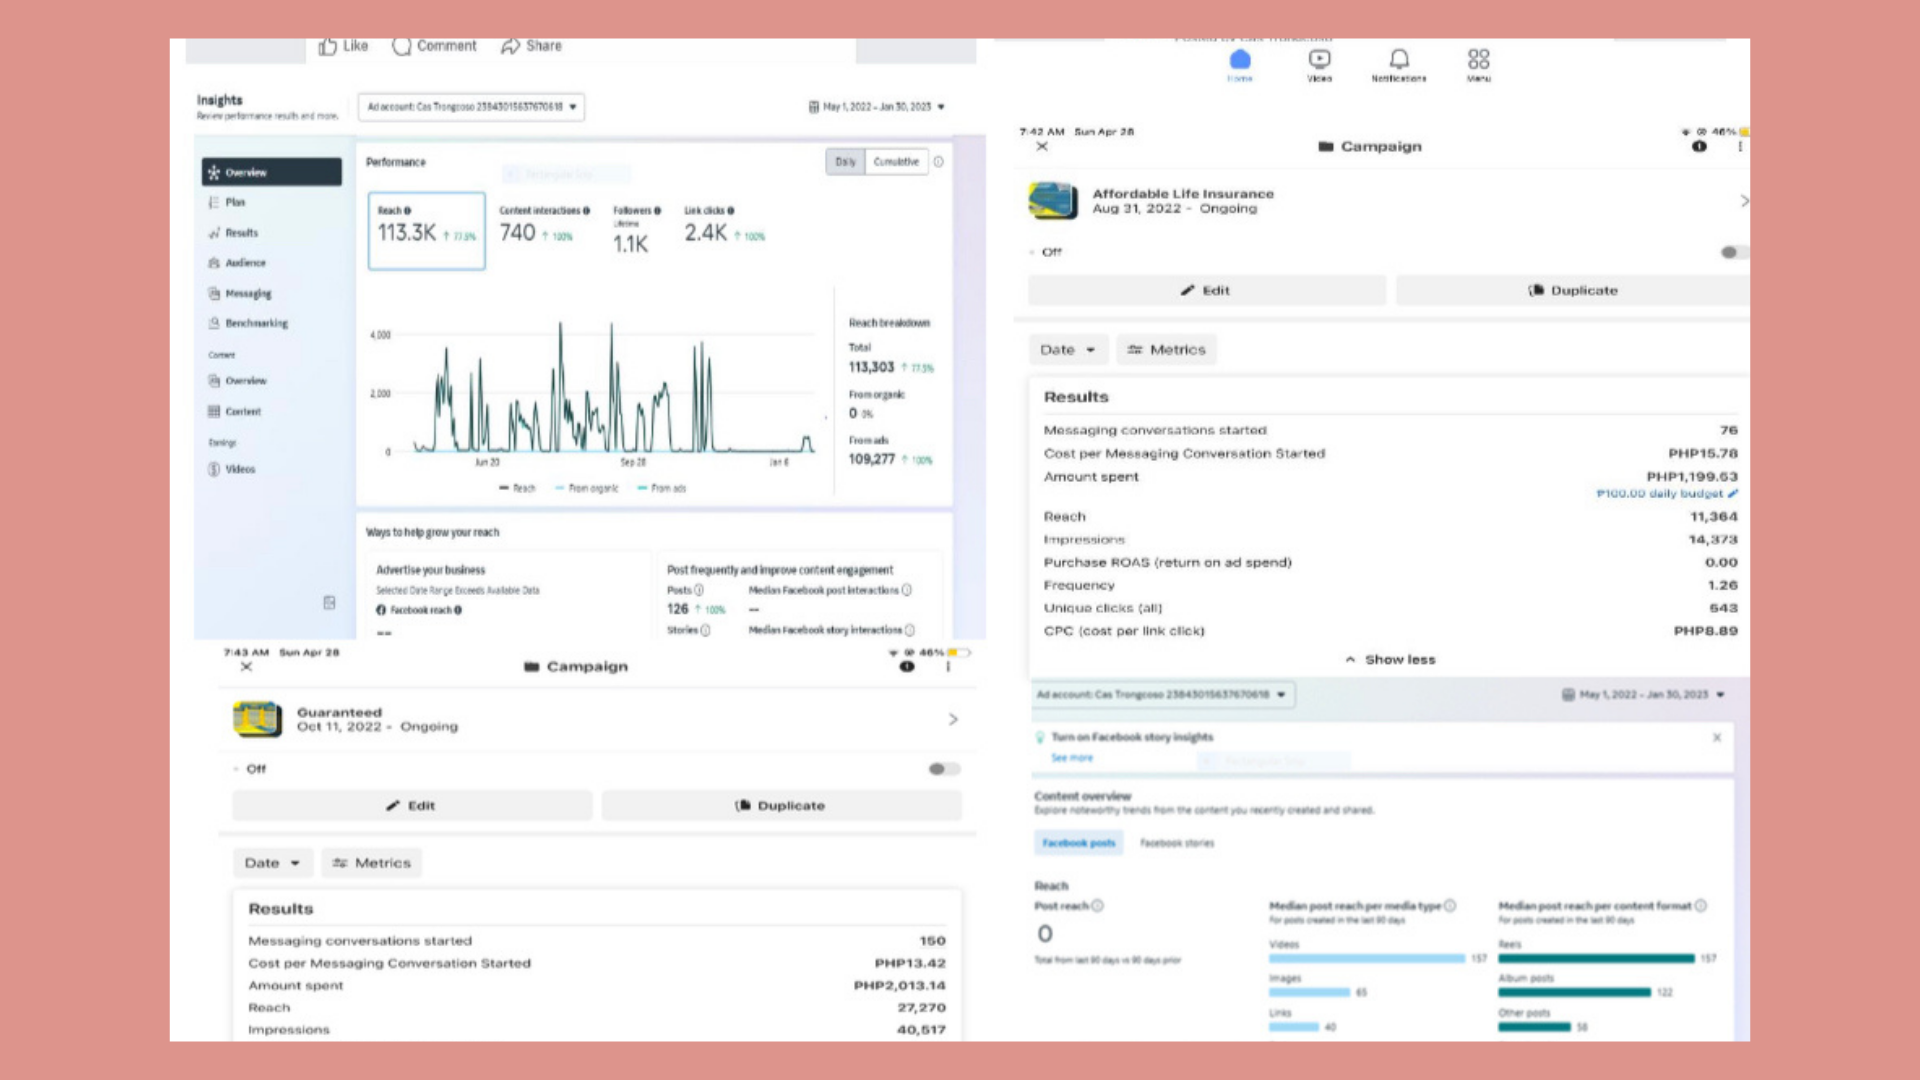The height and width of the screenshot is (1080, 1920).
Task: Select Overview in Insights sidebar
Action: coord(271,172)
